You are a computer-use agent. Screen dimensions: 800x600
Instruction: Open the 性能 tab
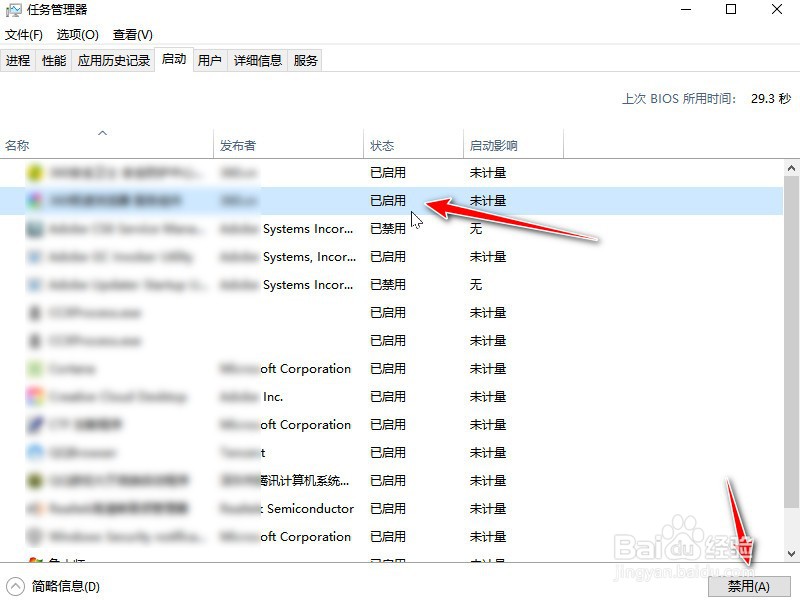(52, 60)
